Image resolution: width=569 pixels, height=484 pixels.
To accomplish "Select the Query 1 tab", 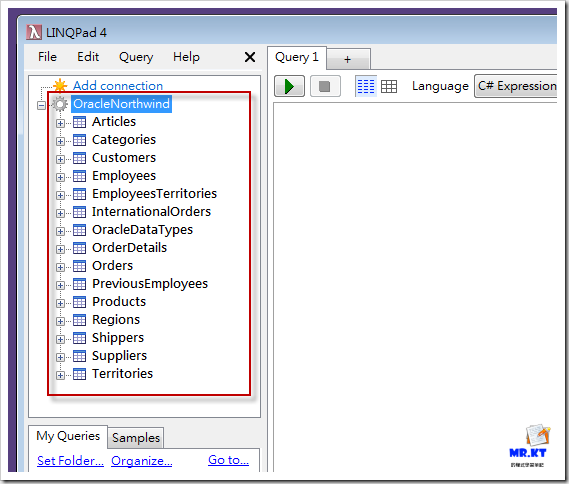I will 296,57.
